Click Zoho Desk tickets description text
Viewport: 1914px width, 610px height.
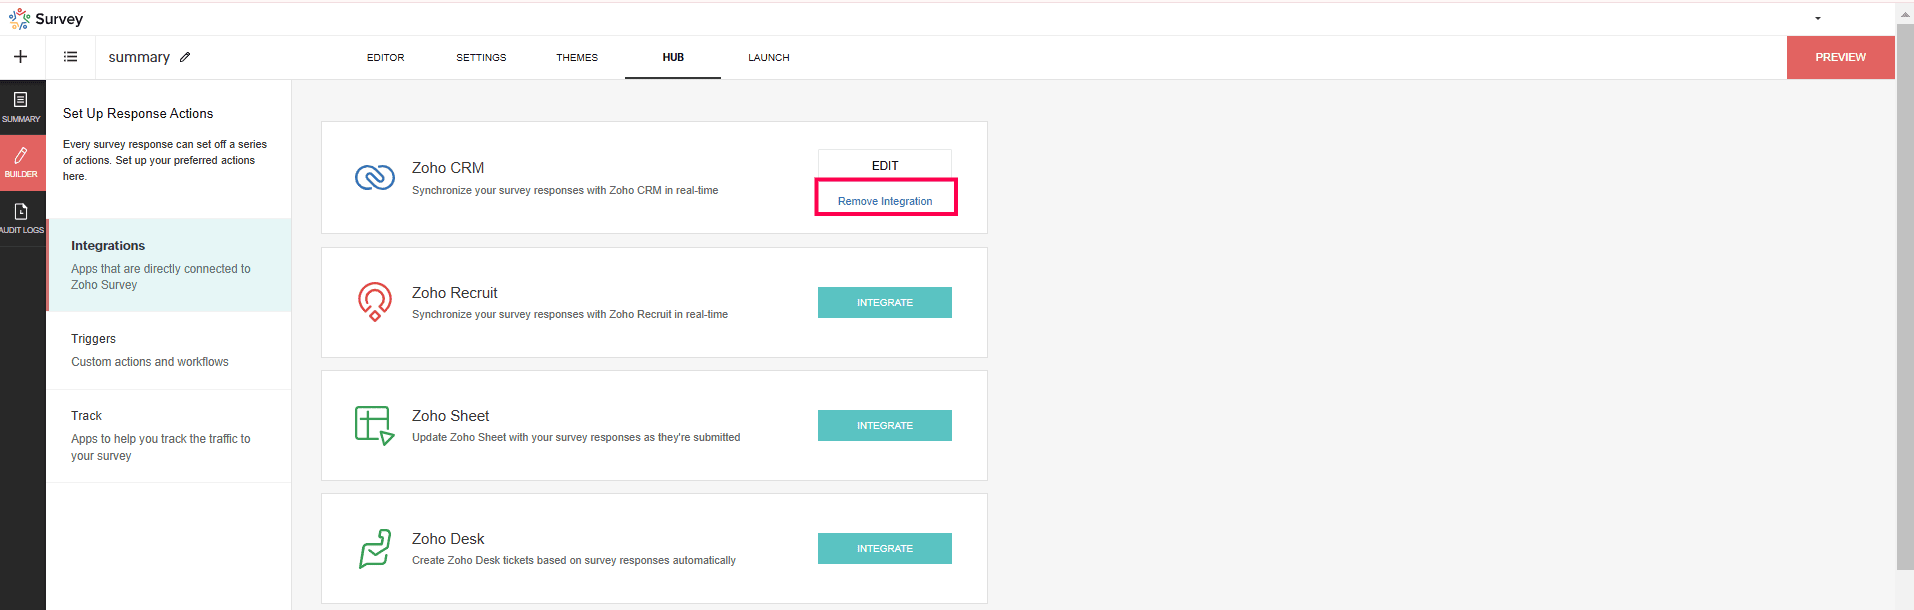click(574, 560)
